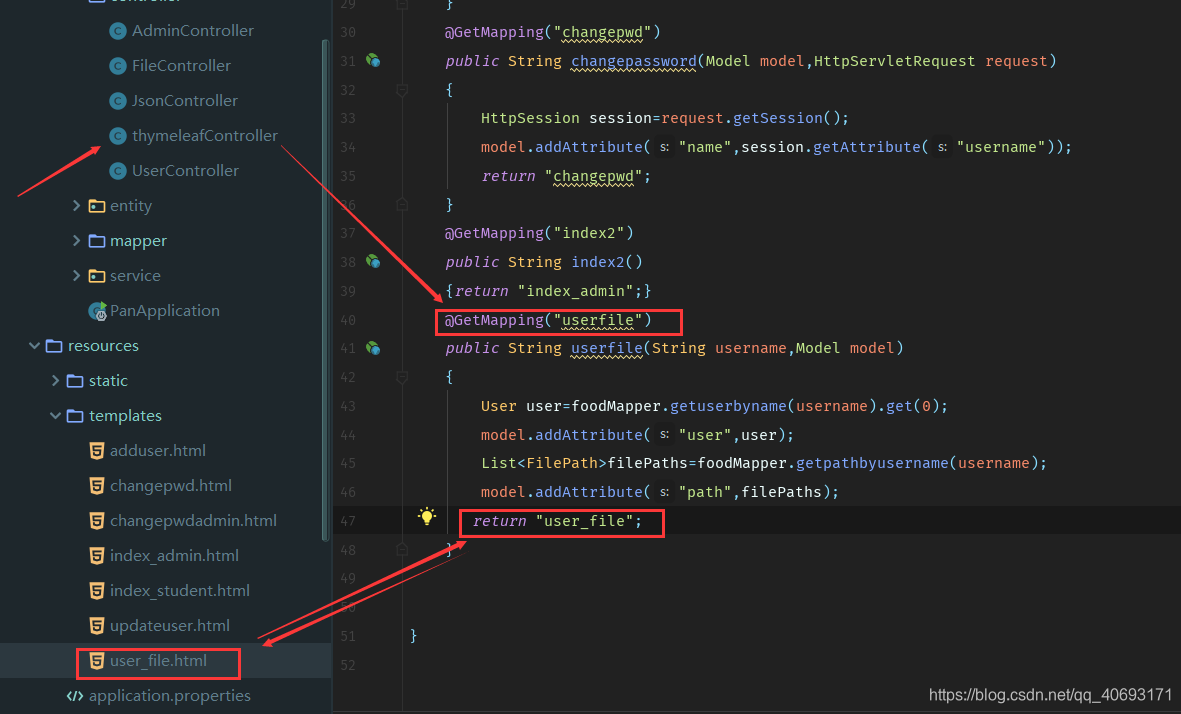Open changepwd.html template
The image size is (1181, 714).
pyautogui.click(x=171, y=486)
